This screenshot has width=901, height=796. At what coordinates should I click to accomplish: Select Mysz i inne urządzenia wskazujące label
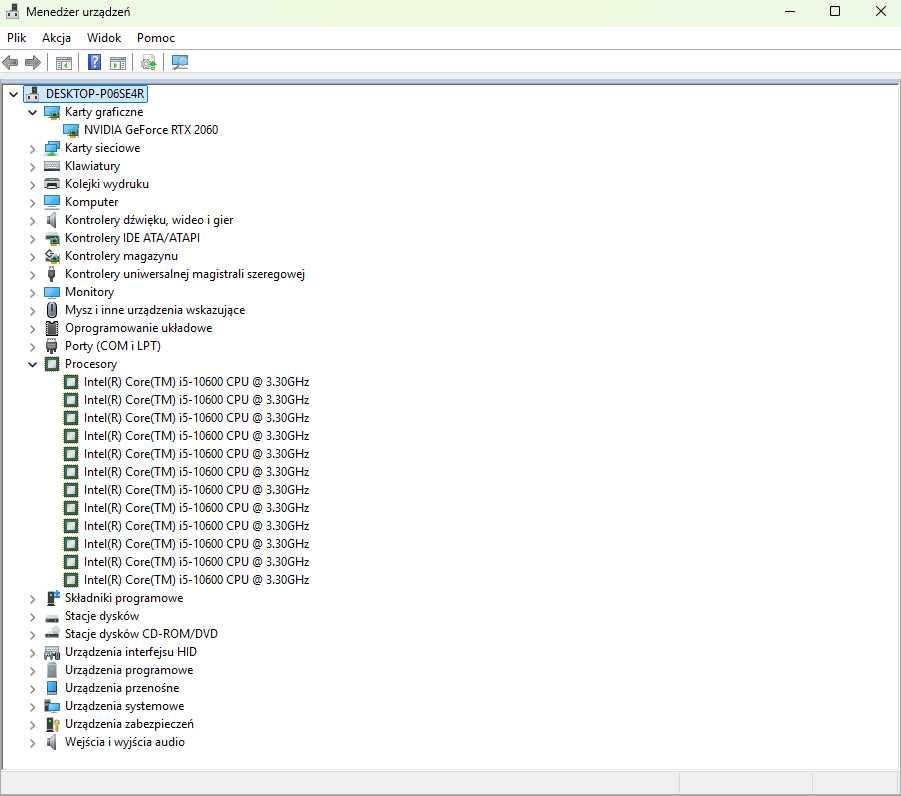click(155, 310)
